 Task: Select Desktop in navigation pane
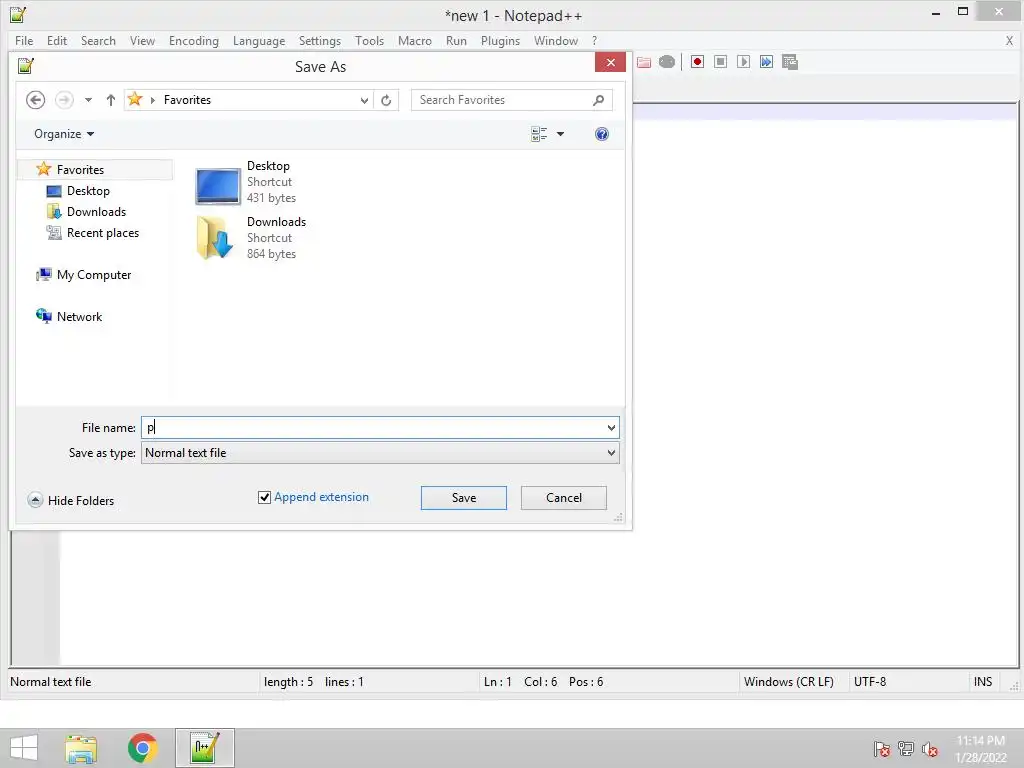88,191
